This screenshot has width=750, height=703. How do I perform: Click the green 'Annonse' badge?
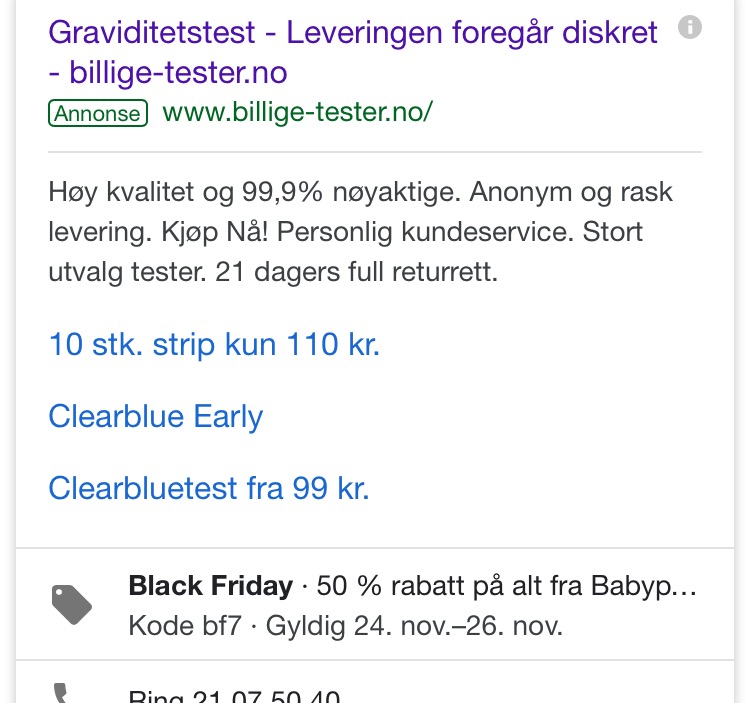click(x=98, y=113)
